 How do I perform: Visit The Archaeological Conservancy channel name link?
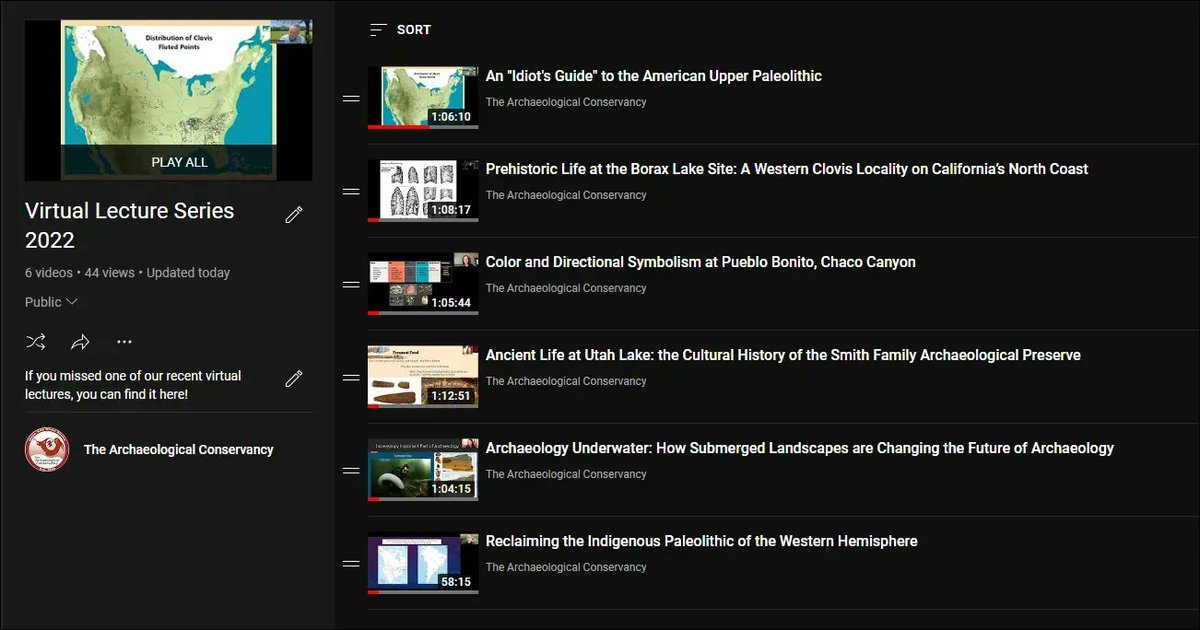[179, 449]
